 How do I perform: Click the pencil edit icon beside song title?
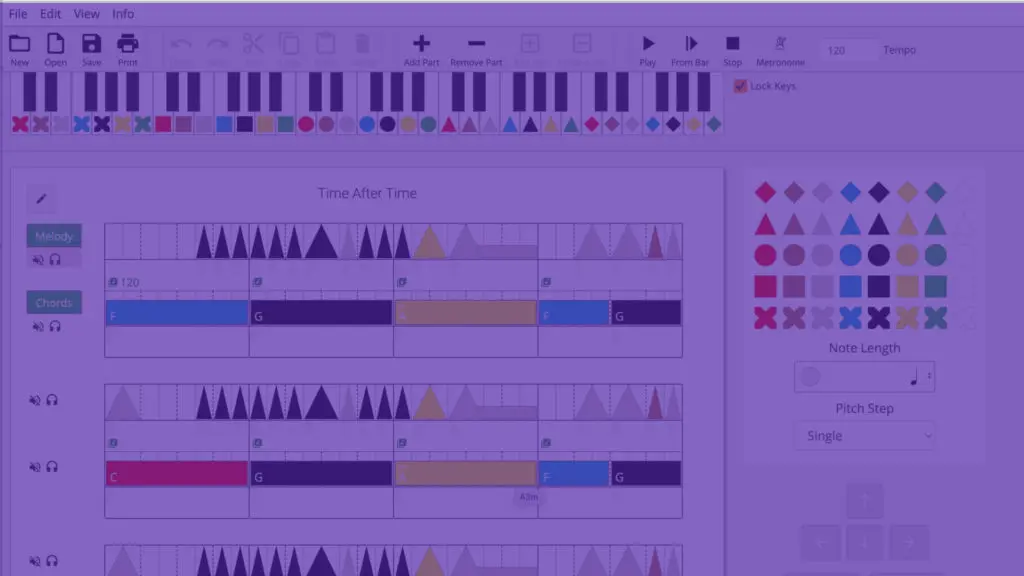pos(42,199)
